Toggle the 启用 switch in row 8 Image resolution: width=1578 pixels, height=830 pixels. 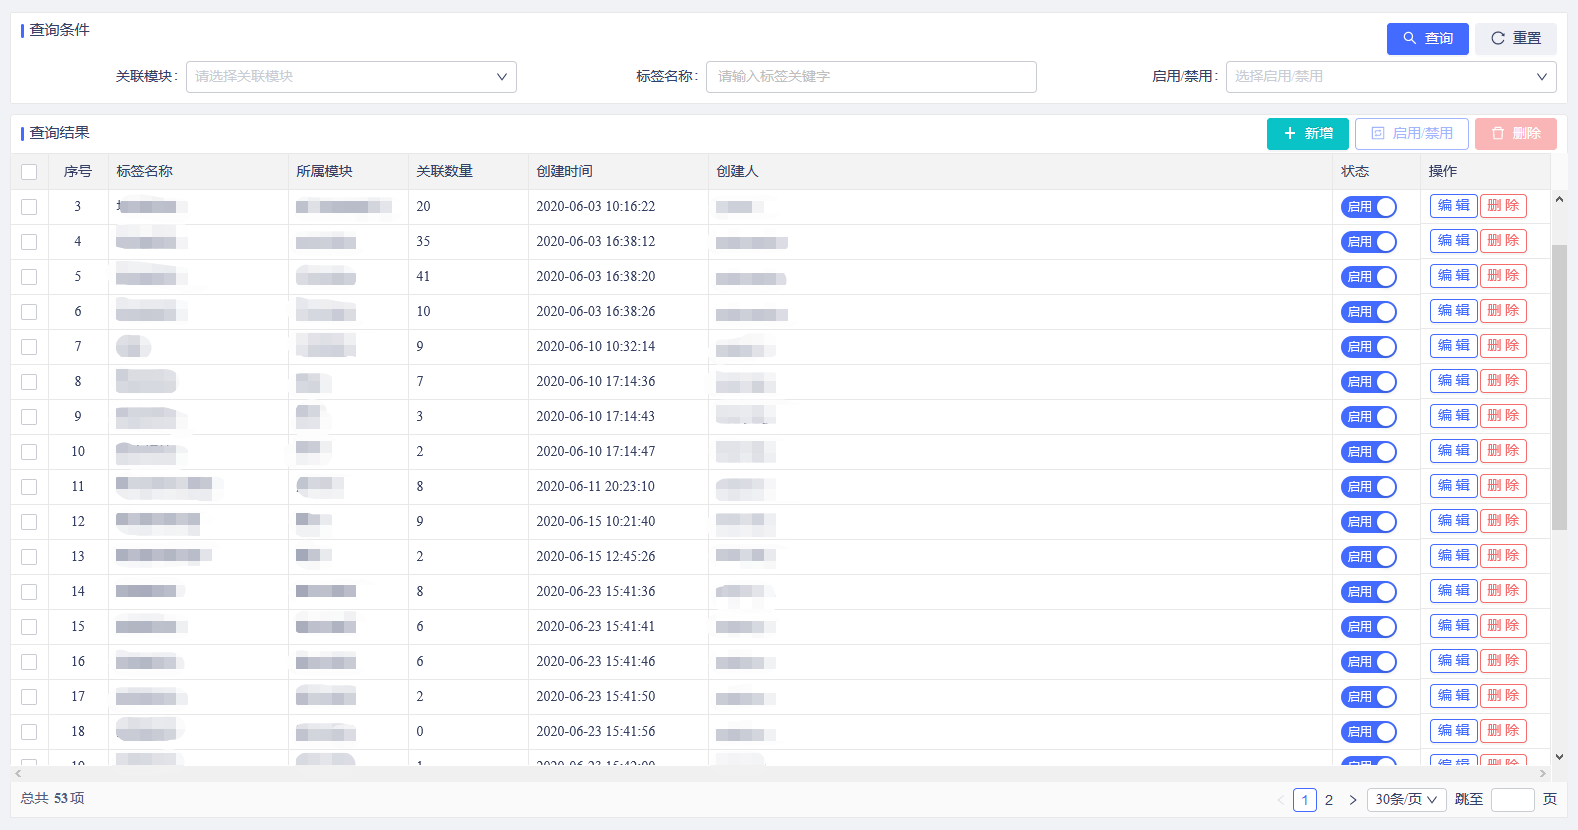[x=1368, y=382]
